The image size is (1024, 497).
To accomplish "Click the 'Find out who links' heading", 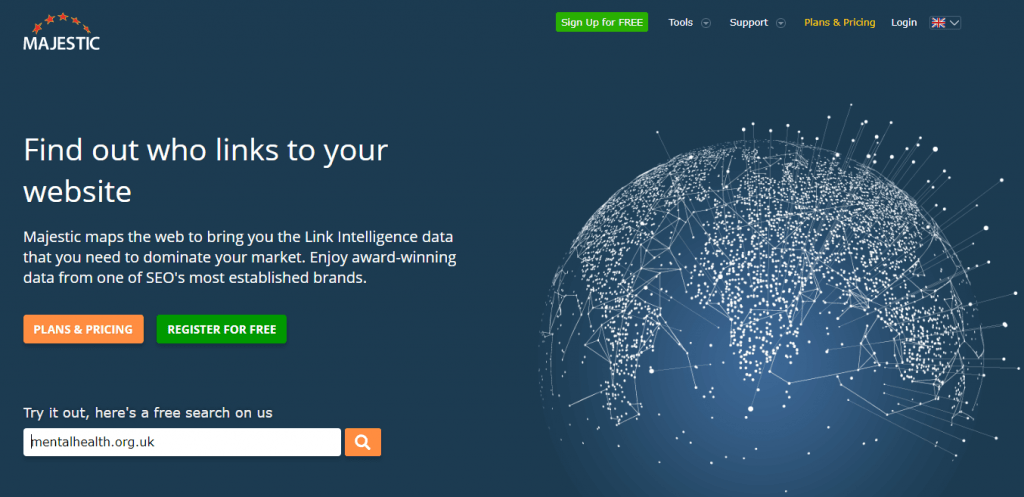I will [x=206, y=170].
